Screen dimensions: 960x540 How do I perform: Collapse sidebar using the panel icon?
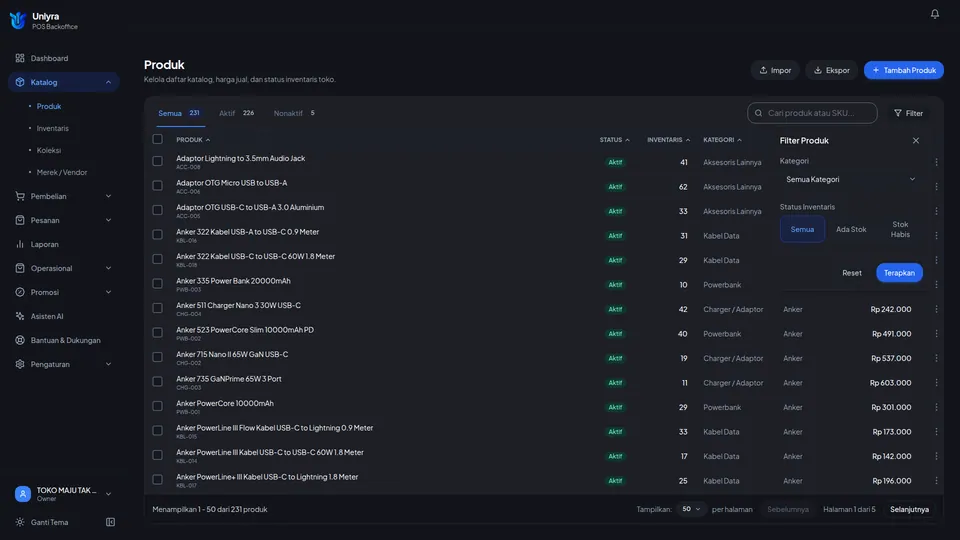[110, 522]
